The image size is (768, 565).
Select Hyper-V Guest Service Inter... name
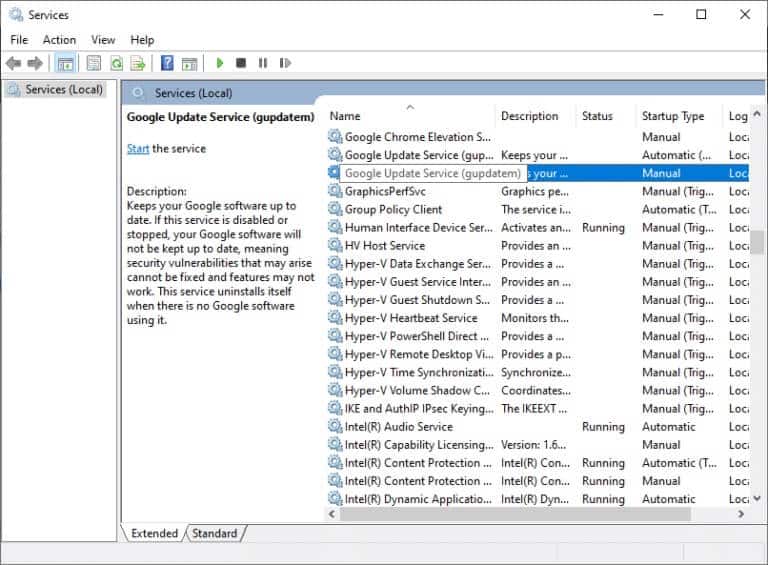[418, 282]
